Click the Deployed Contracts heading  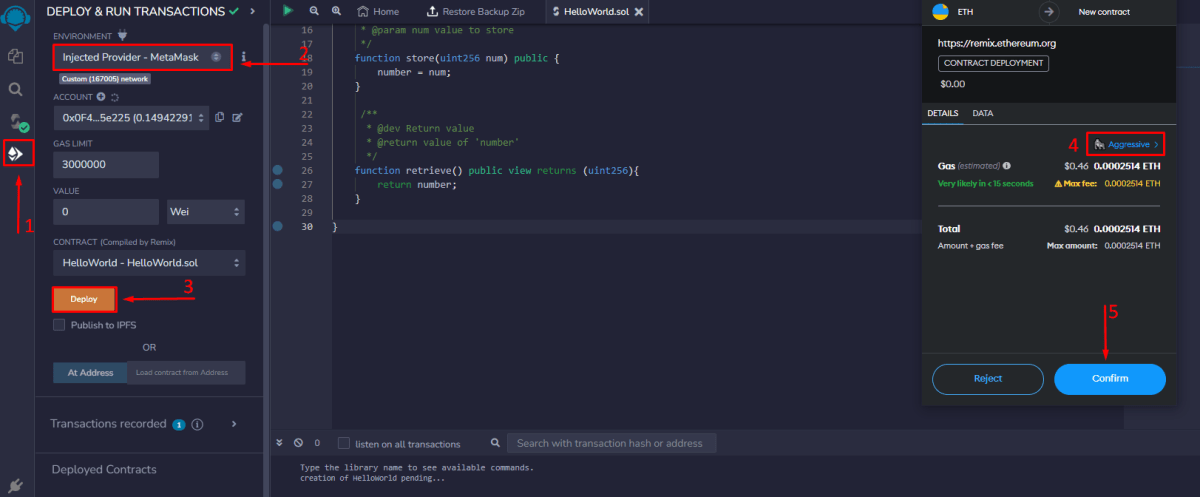(x=104, y=469)
